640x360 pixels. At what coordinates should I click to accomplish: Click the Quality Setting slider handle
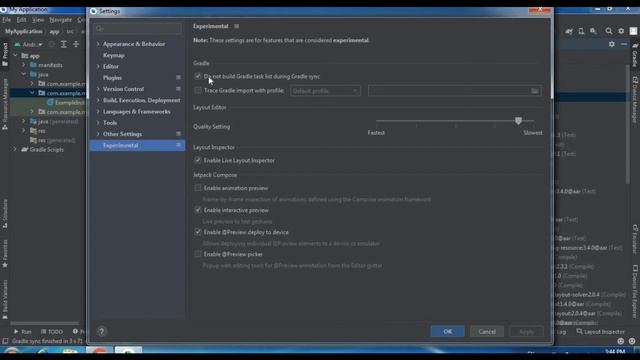tap(518, 120)
